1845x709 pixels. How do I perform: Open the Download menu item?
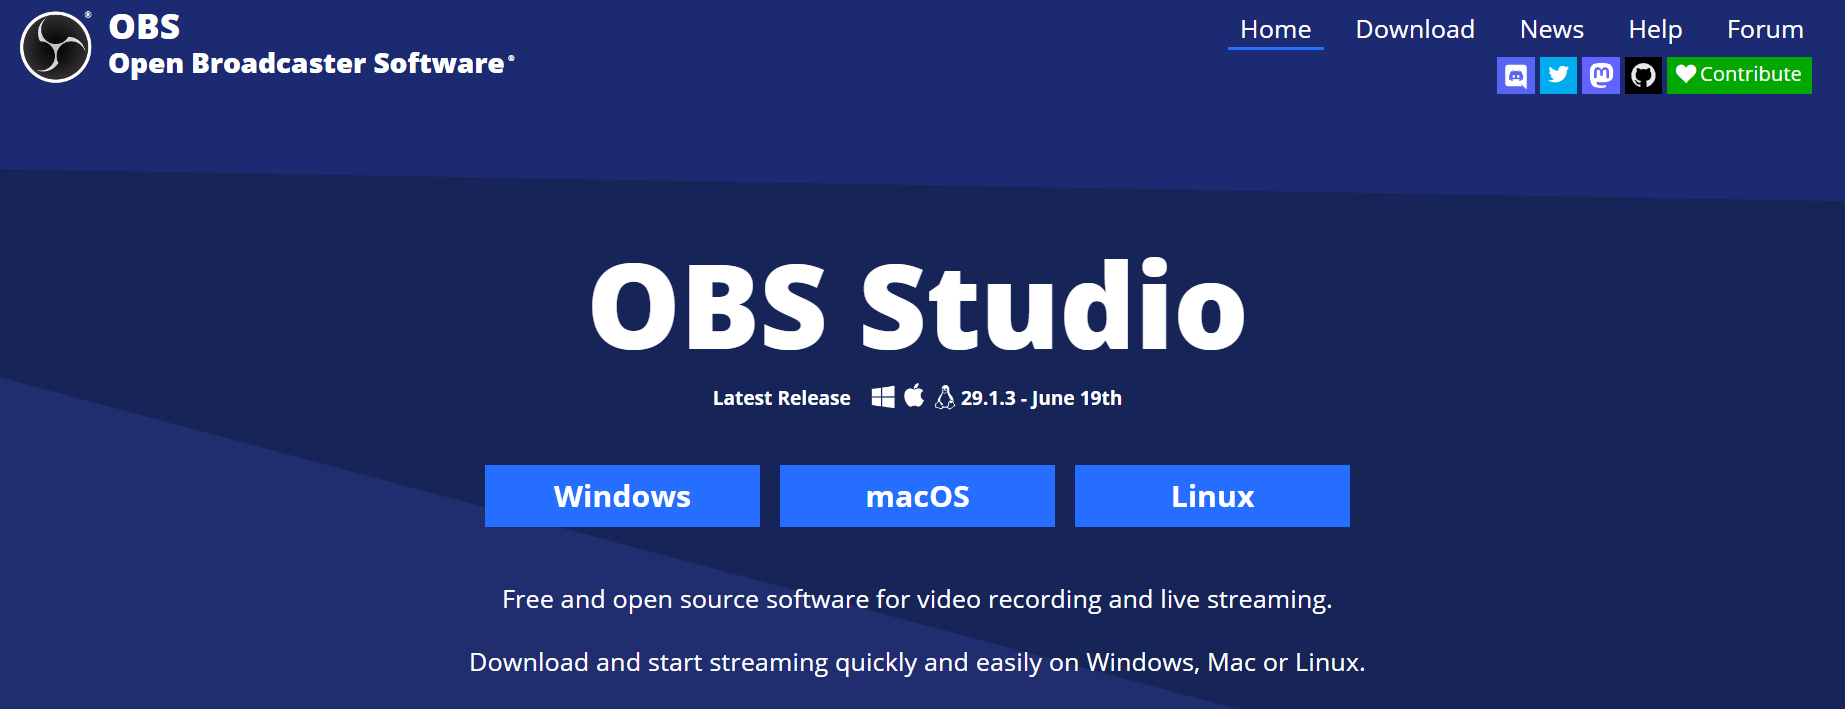pyautogui.click(x=1415, y=30)
